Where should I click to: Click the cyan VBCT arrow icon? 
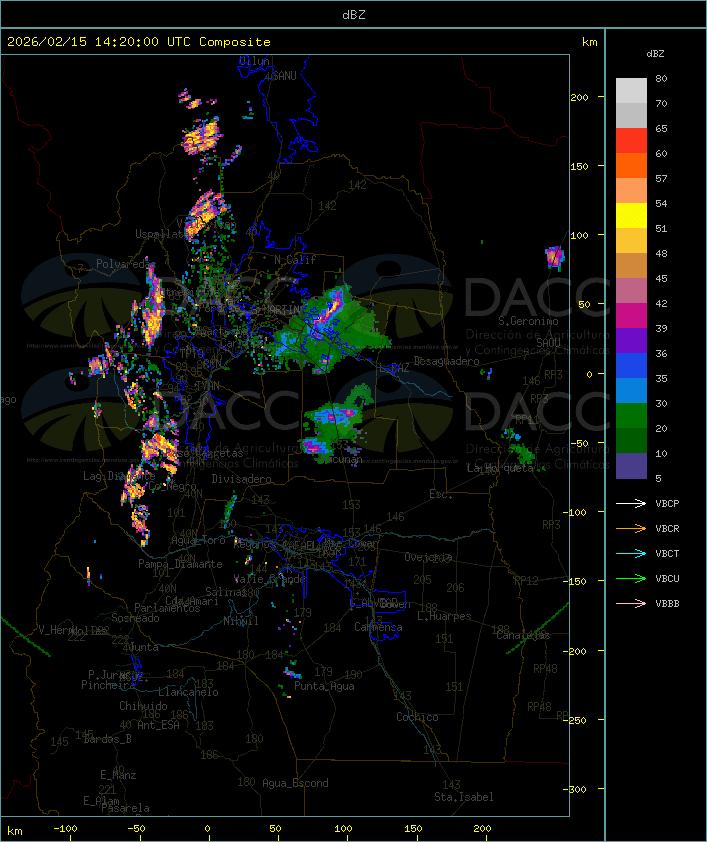(x=631, y=554)
